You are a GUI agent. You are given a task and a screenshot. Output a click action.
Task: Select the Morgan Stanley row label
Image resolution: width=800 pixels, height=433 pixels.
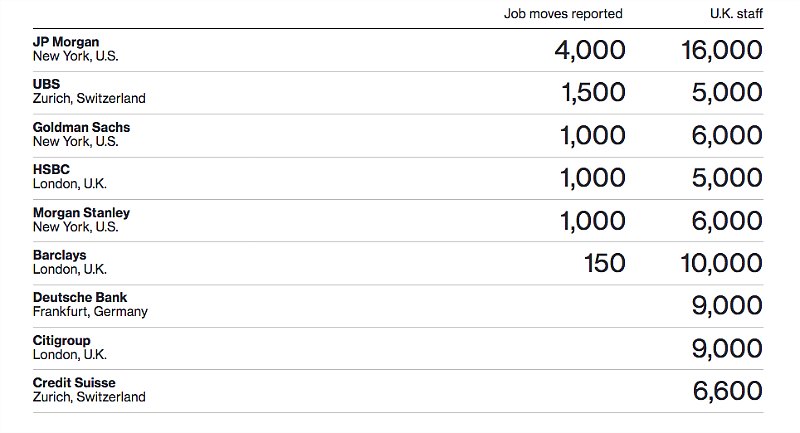81,213
